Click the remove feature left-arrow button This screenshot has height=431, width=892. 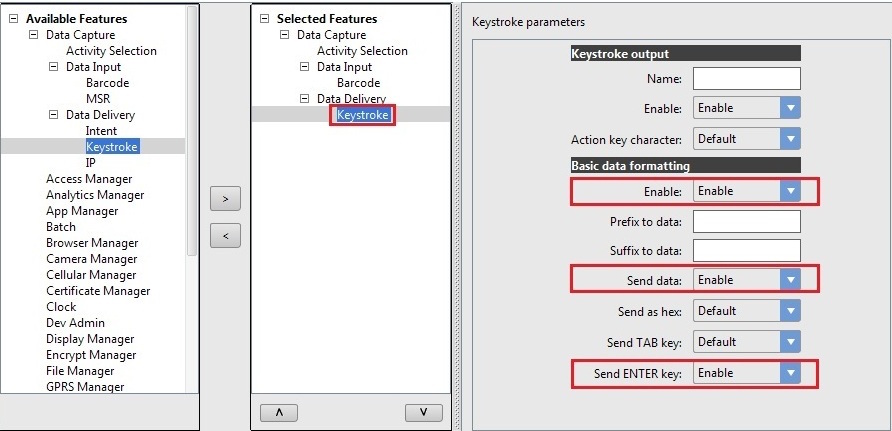tap(225, 236)
